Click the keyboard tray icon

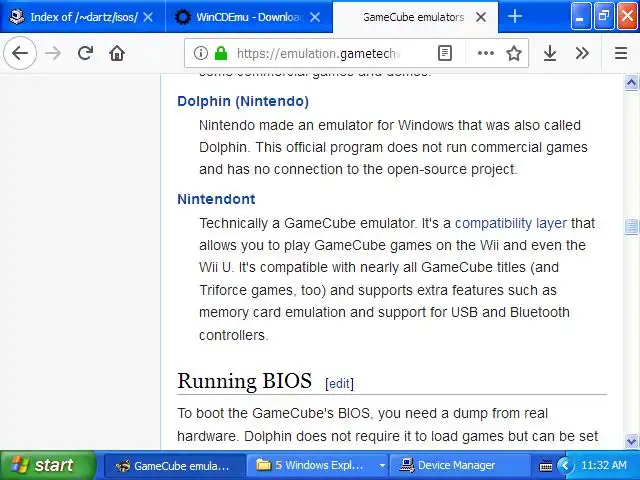545,465
